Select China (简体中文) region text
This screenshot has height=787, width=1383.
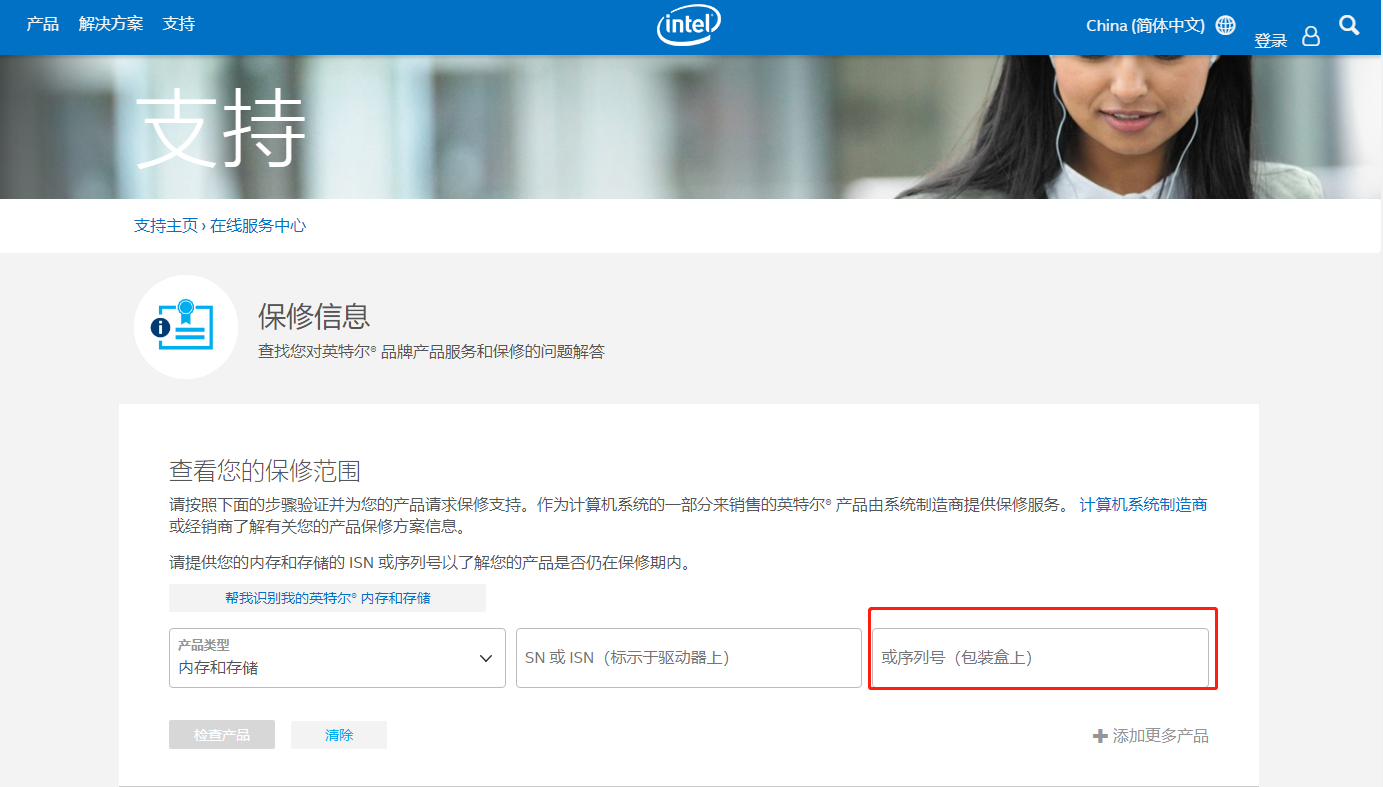(x=1145, y=25)
